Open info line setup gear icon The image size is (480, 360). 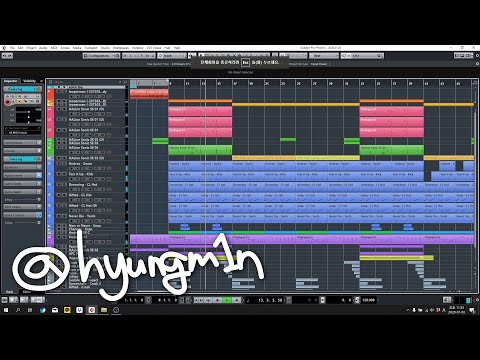(477, 64)
